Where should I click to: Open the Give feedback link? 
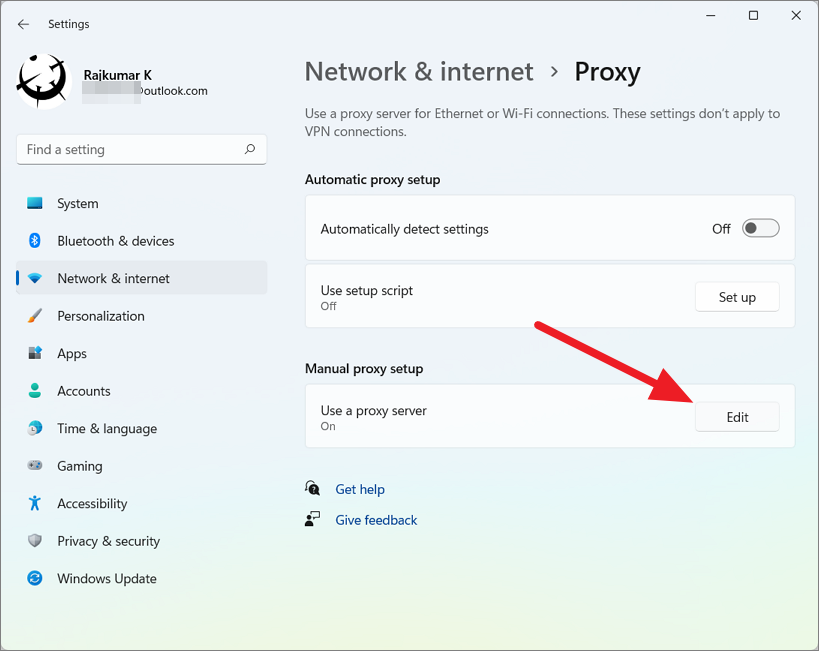click(x=376, y=520)
